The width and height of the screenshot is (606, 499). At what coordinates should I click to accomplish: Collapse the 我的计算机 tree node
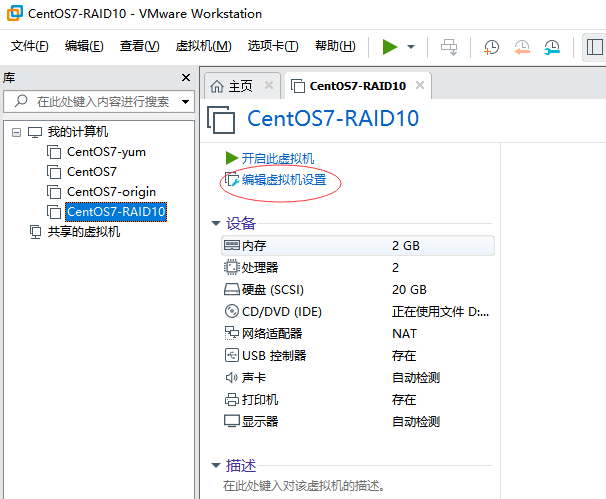16,133
